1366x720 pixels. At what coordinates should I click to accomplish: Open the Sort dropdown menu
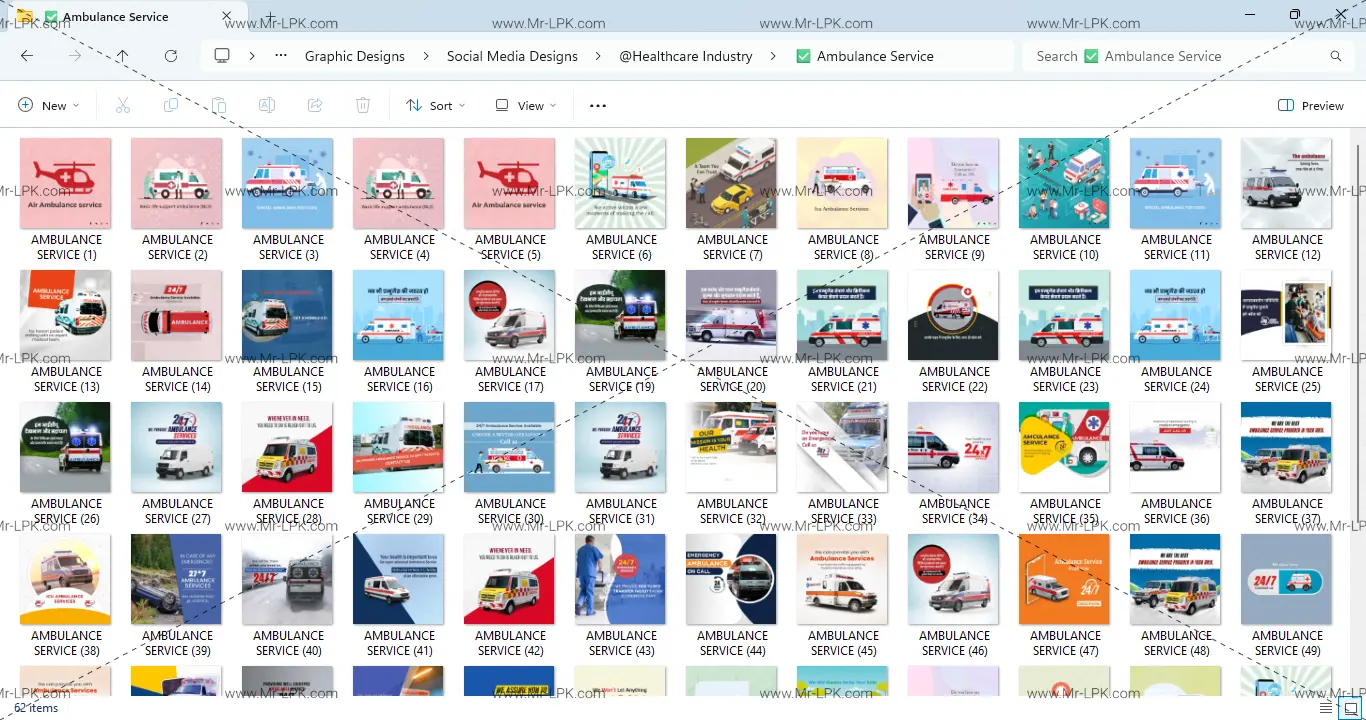coord(436,106)
